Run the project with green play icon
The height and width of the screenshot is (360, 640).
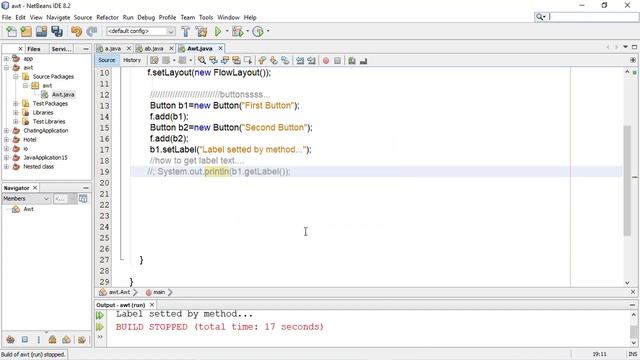[218, 31]
